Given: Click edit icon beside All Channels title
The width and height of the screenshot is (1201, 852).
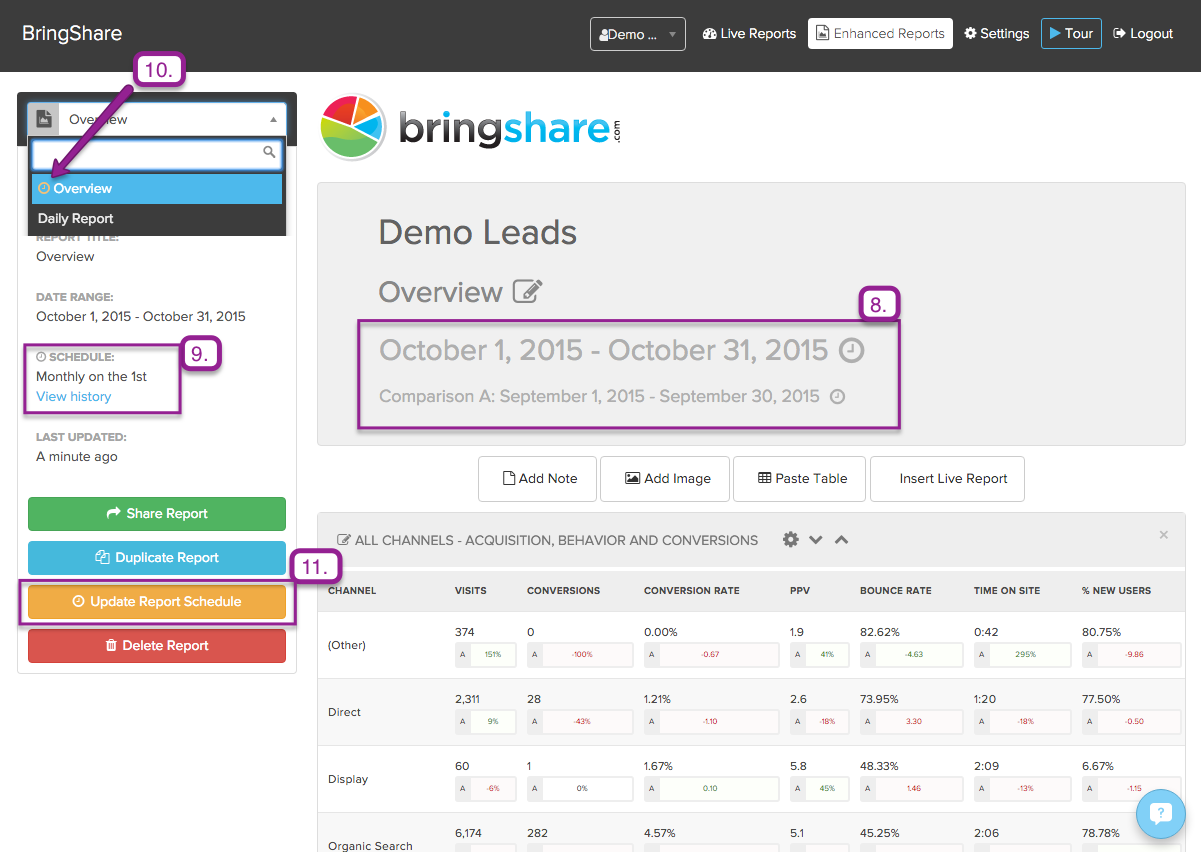Looking at the screenshot, I should [x=344, y=540].
